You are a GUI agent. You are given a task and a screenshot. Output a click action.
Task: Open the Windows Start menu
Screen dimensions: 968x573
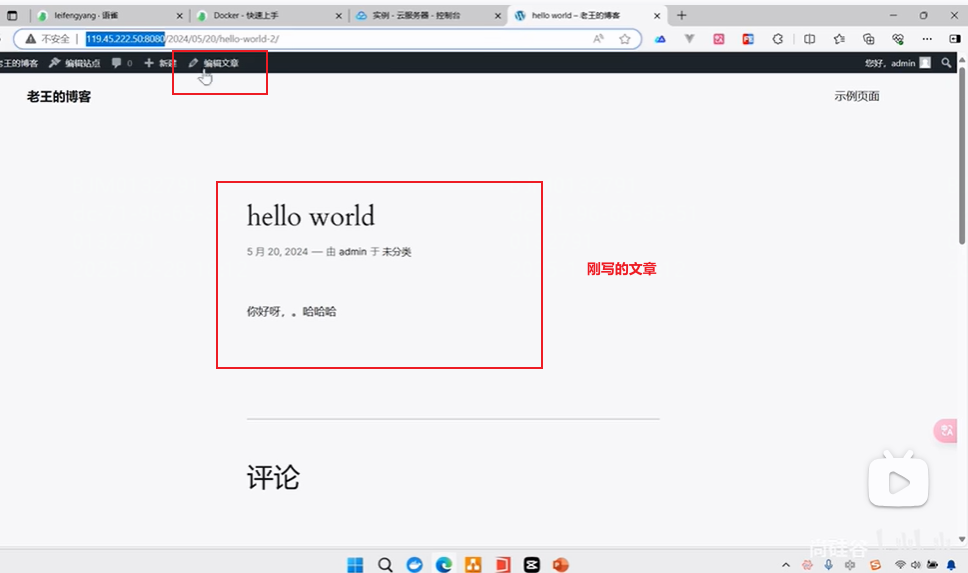[355, 564]
